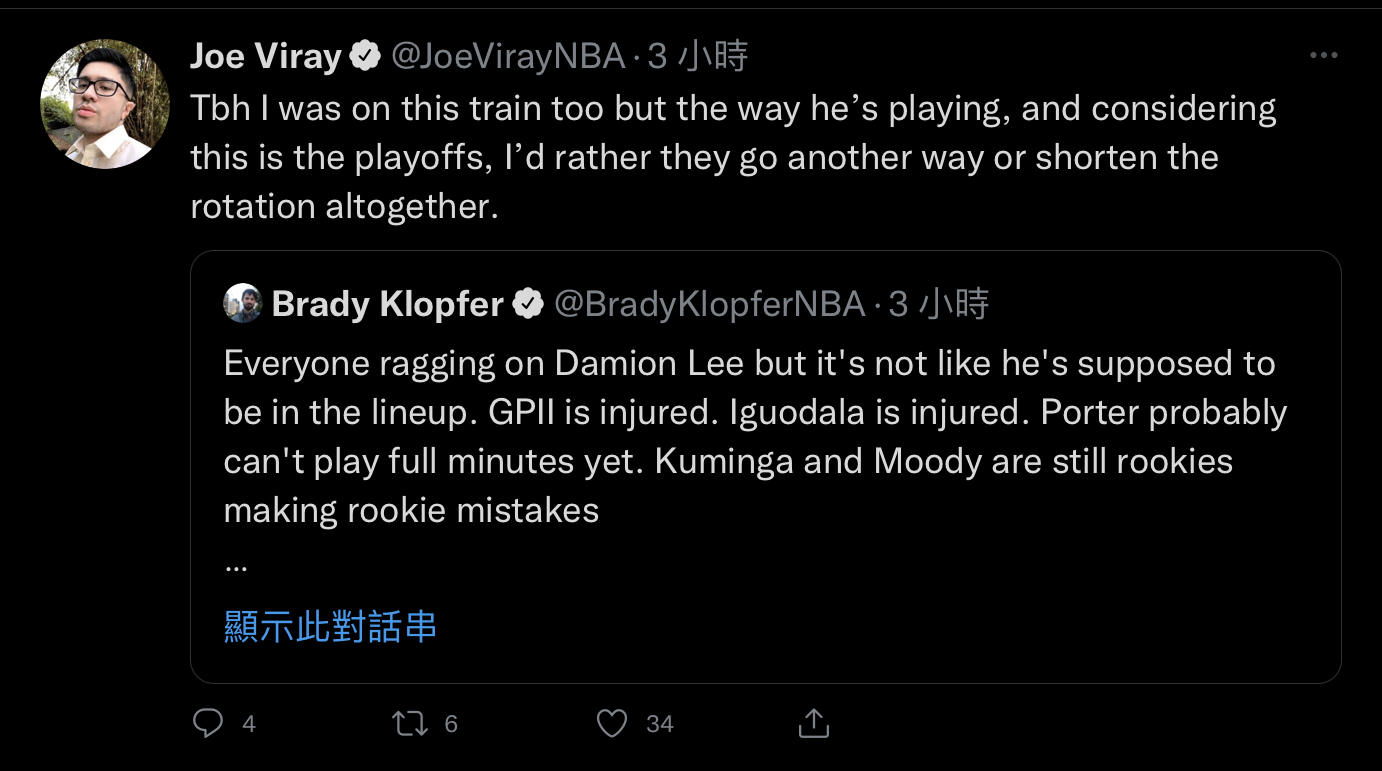
Task: Click the like count 34
Action: click(x=659, y=724)
